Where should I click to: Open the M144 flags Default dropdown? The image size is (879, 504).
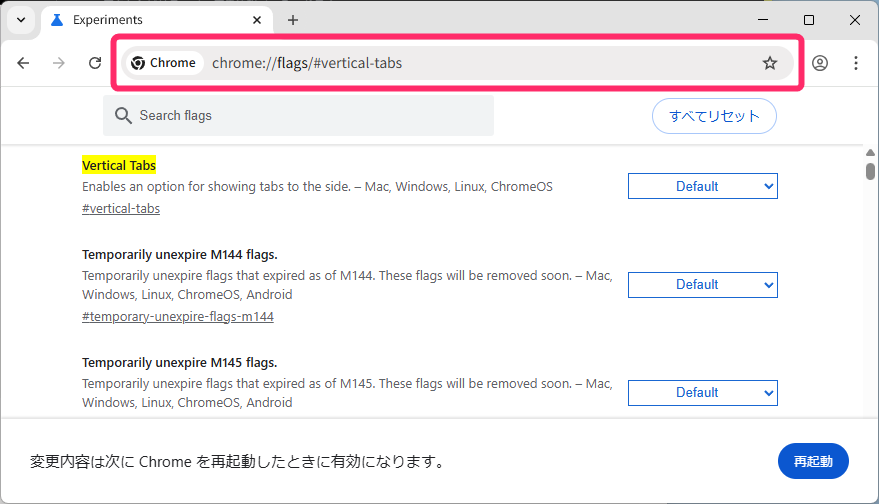702,285
